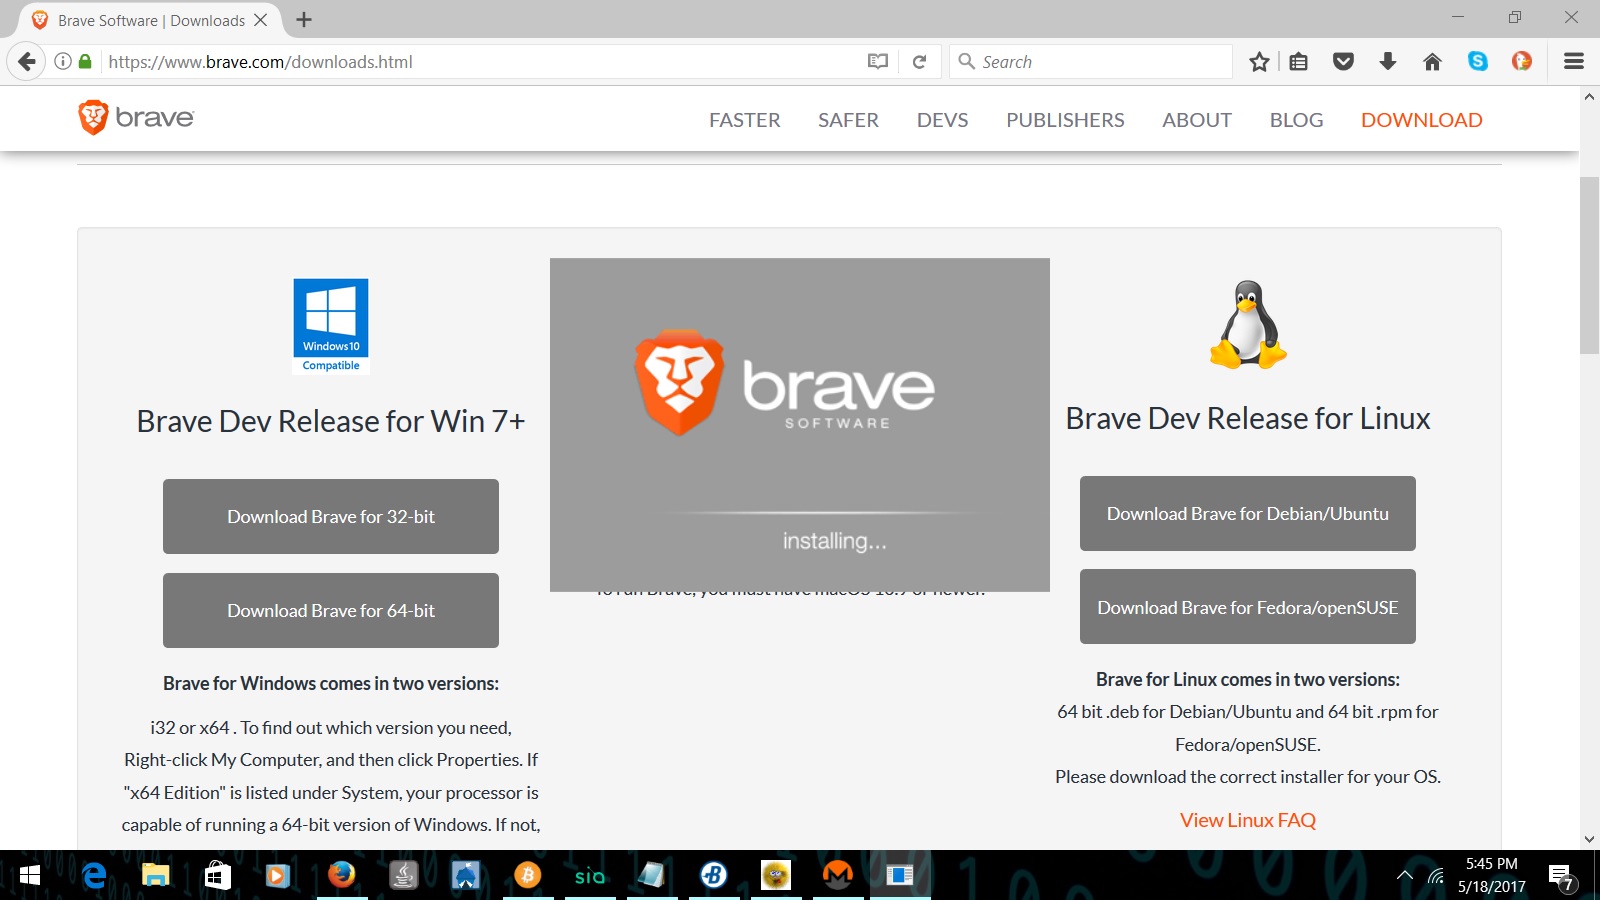
Task: Open Firefox hamburger menu
Action: click(x=1574, y=61)
